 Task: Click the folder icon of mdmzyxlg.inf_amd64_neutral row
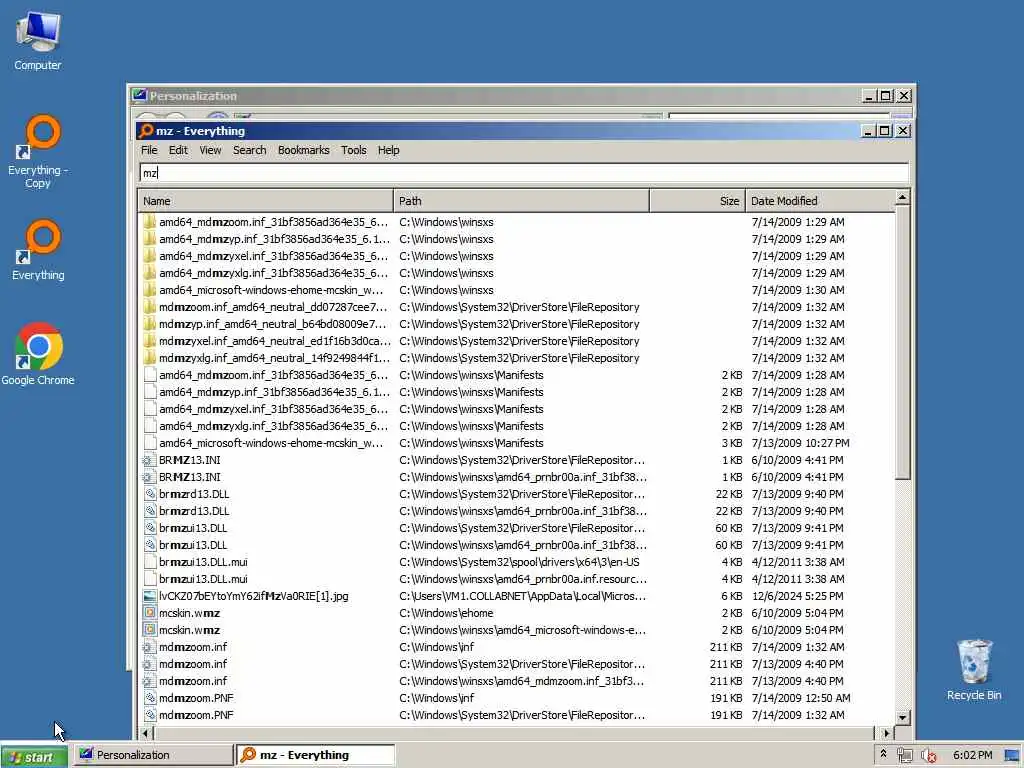point(150,358)
